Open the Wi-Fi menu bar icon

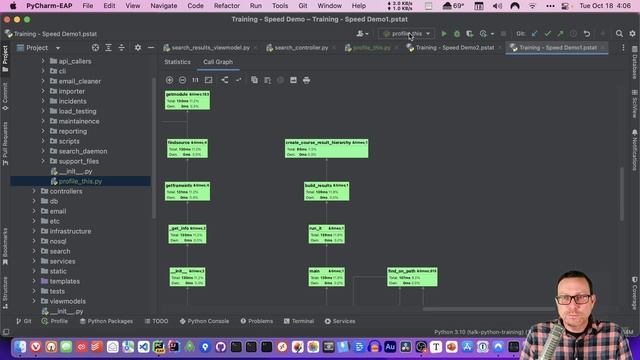(x=532, y=6)
